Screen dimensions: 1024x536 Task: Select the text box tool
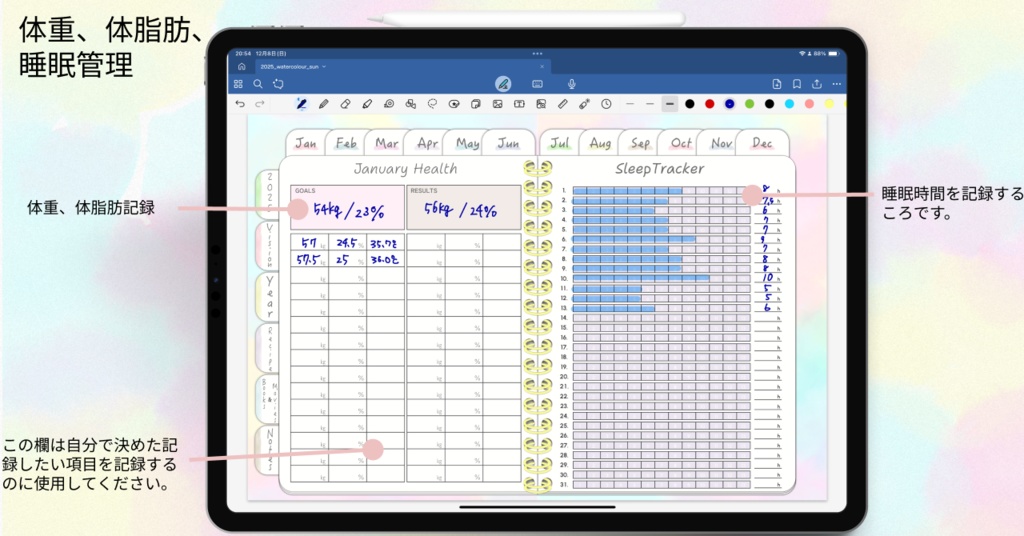[519, 104]
